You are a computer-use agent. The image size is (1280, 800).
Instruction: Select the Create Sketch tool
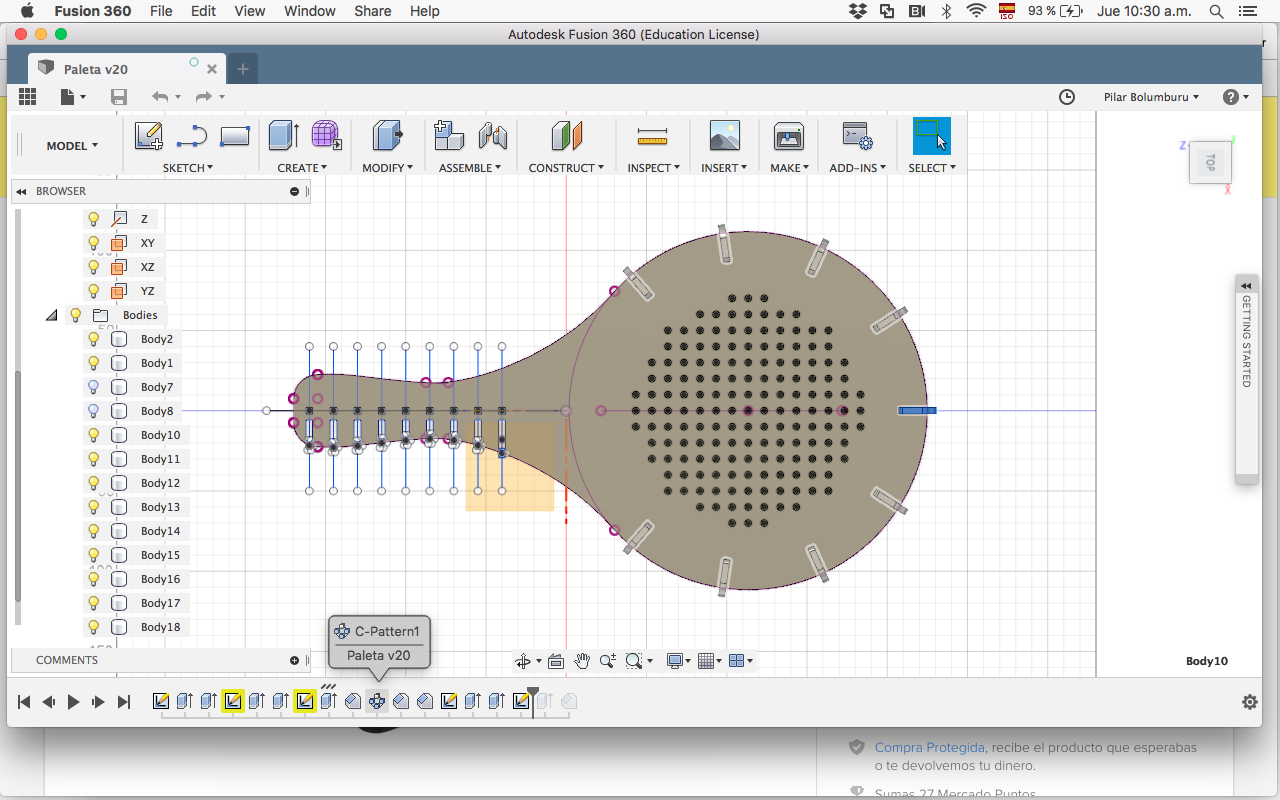click(x=149, y=136)
